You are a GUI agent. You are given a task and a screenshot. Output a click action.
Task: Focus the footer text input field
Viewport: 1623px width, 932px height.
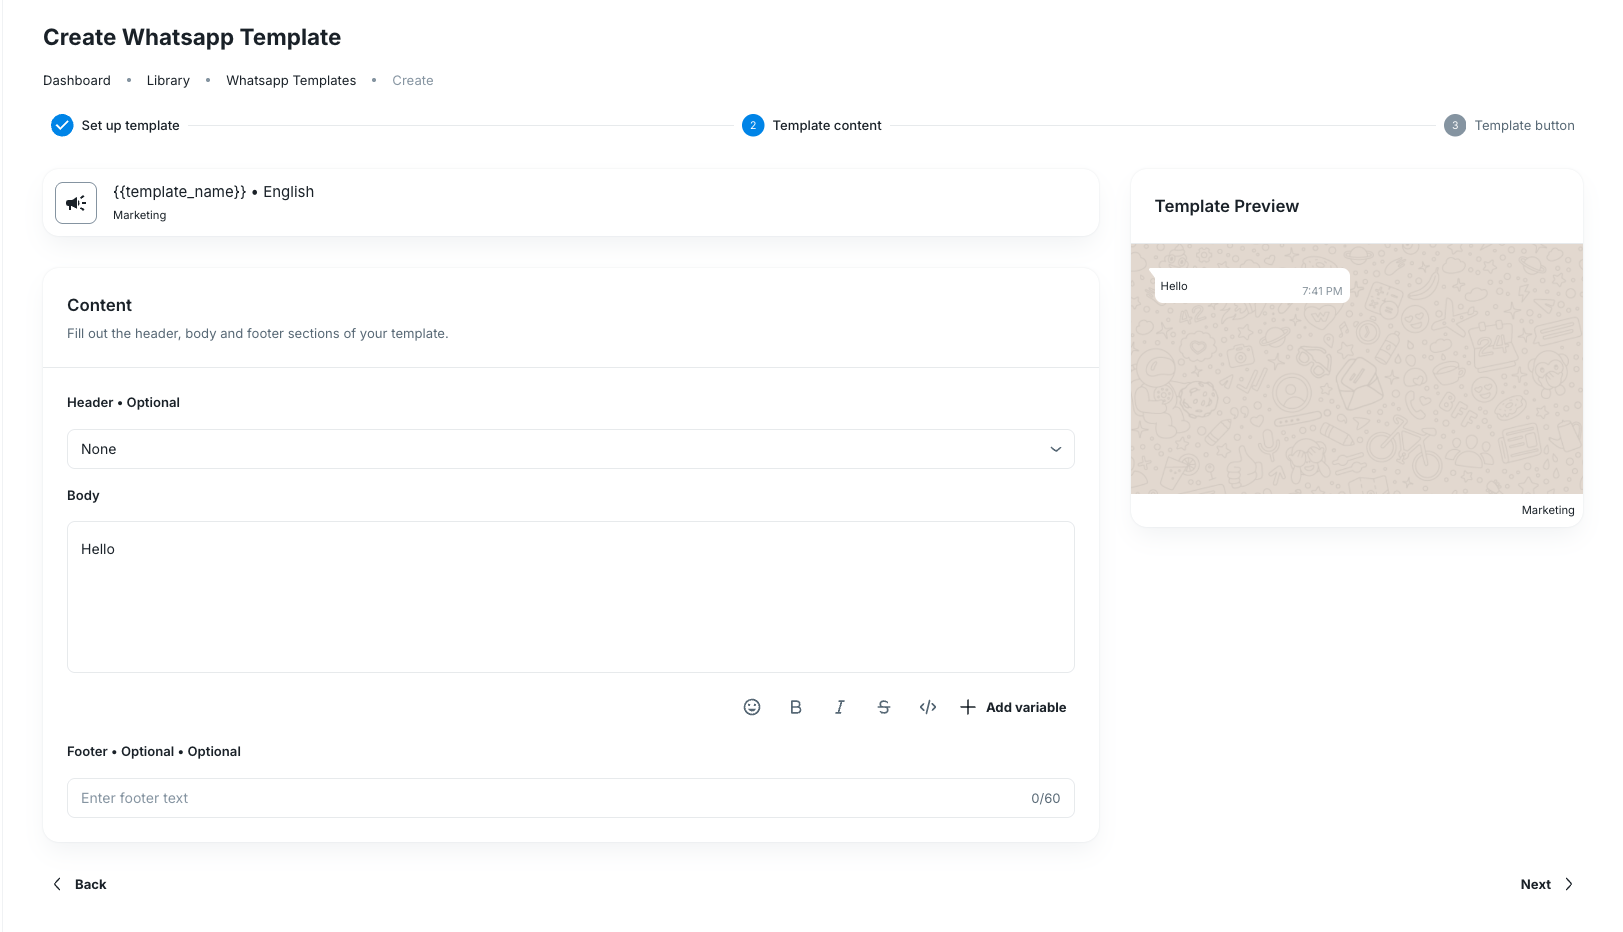(x=571, y=798)
